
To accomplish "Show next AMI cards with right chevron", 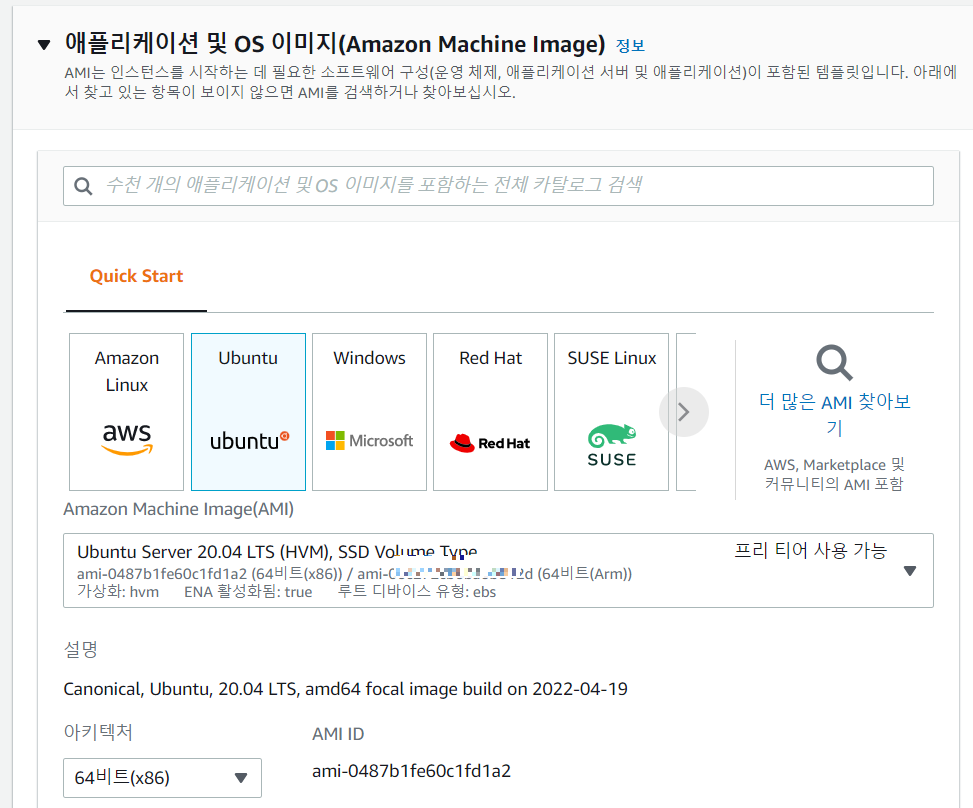I will click(x=684, y=412).
